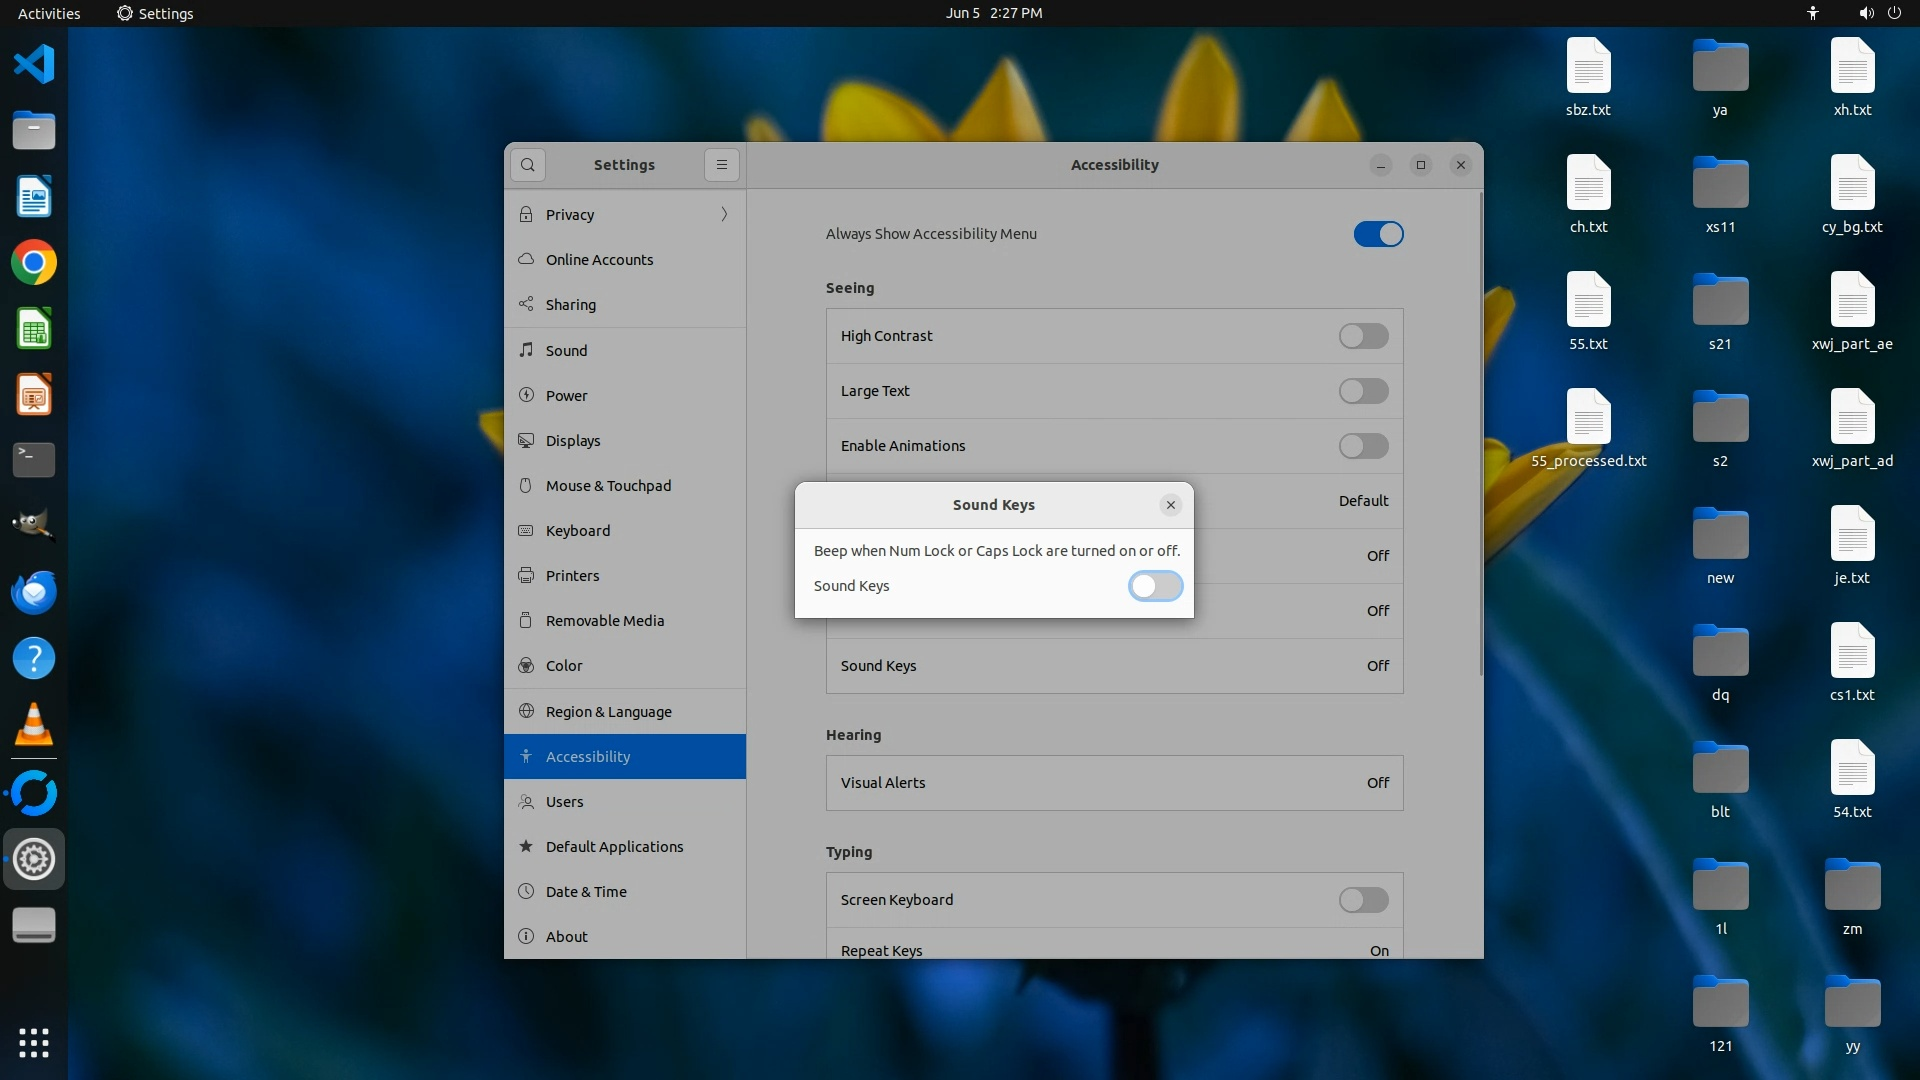Close the Sound Keys dialog
Image resolution: width=1920 pixels, height=1080 pixels.
point(1170,505)
